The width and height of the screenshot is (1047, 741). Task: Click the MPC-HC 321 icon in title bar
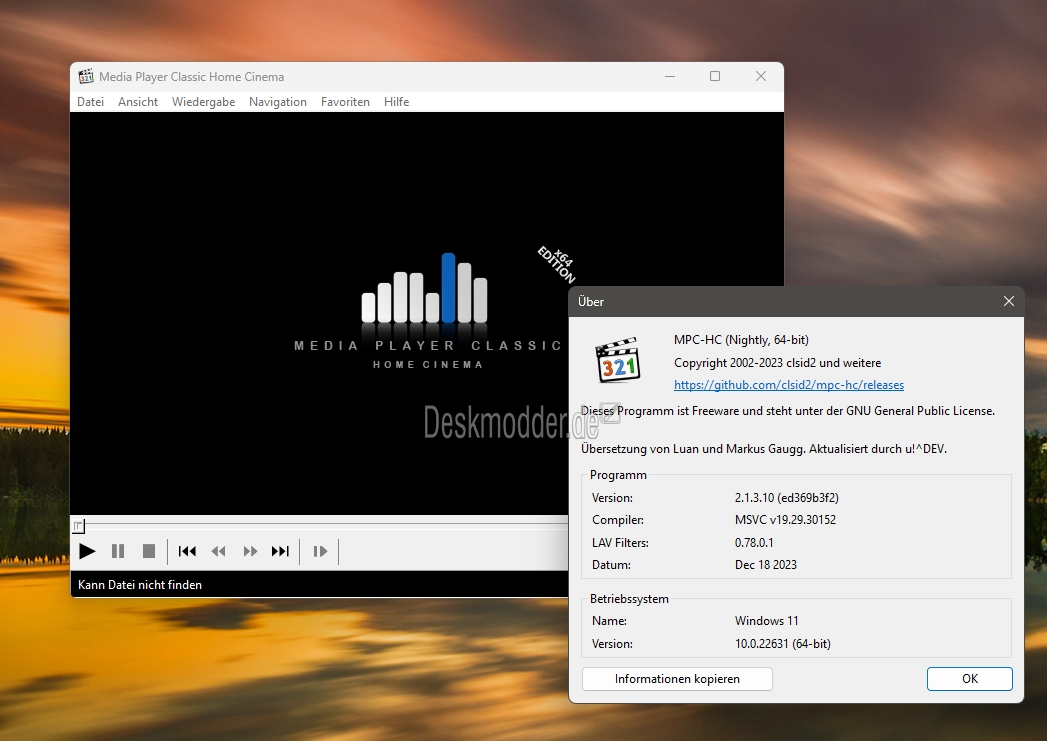86,76
